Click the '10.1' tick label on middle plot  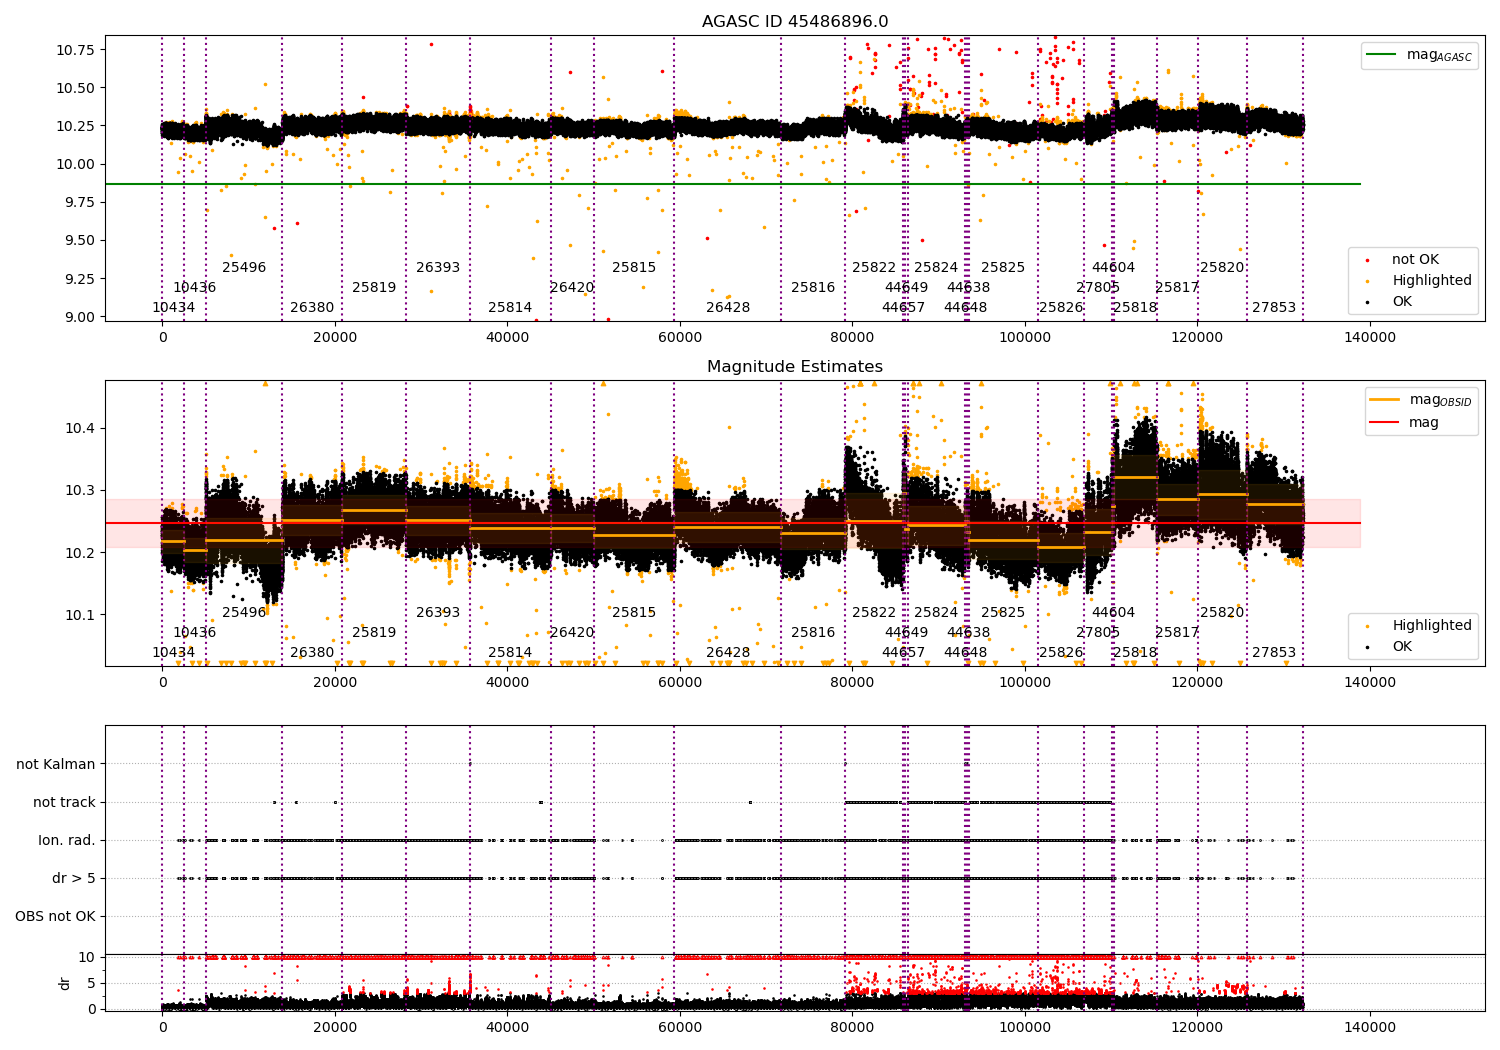80,615
